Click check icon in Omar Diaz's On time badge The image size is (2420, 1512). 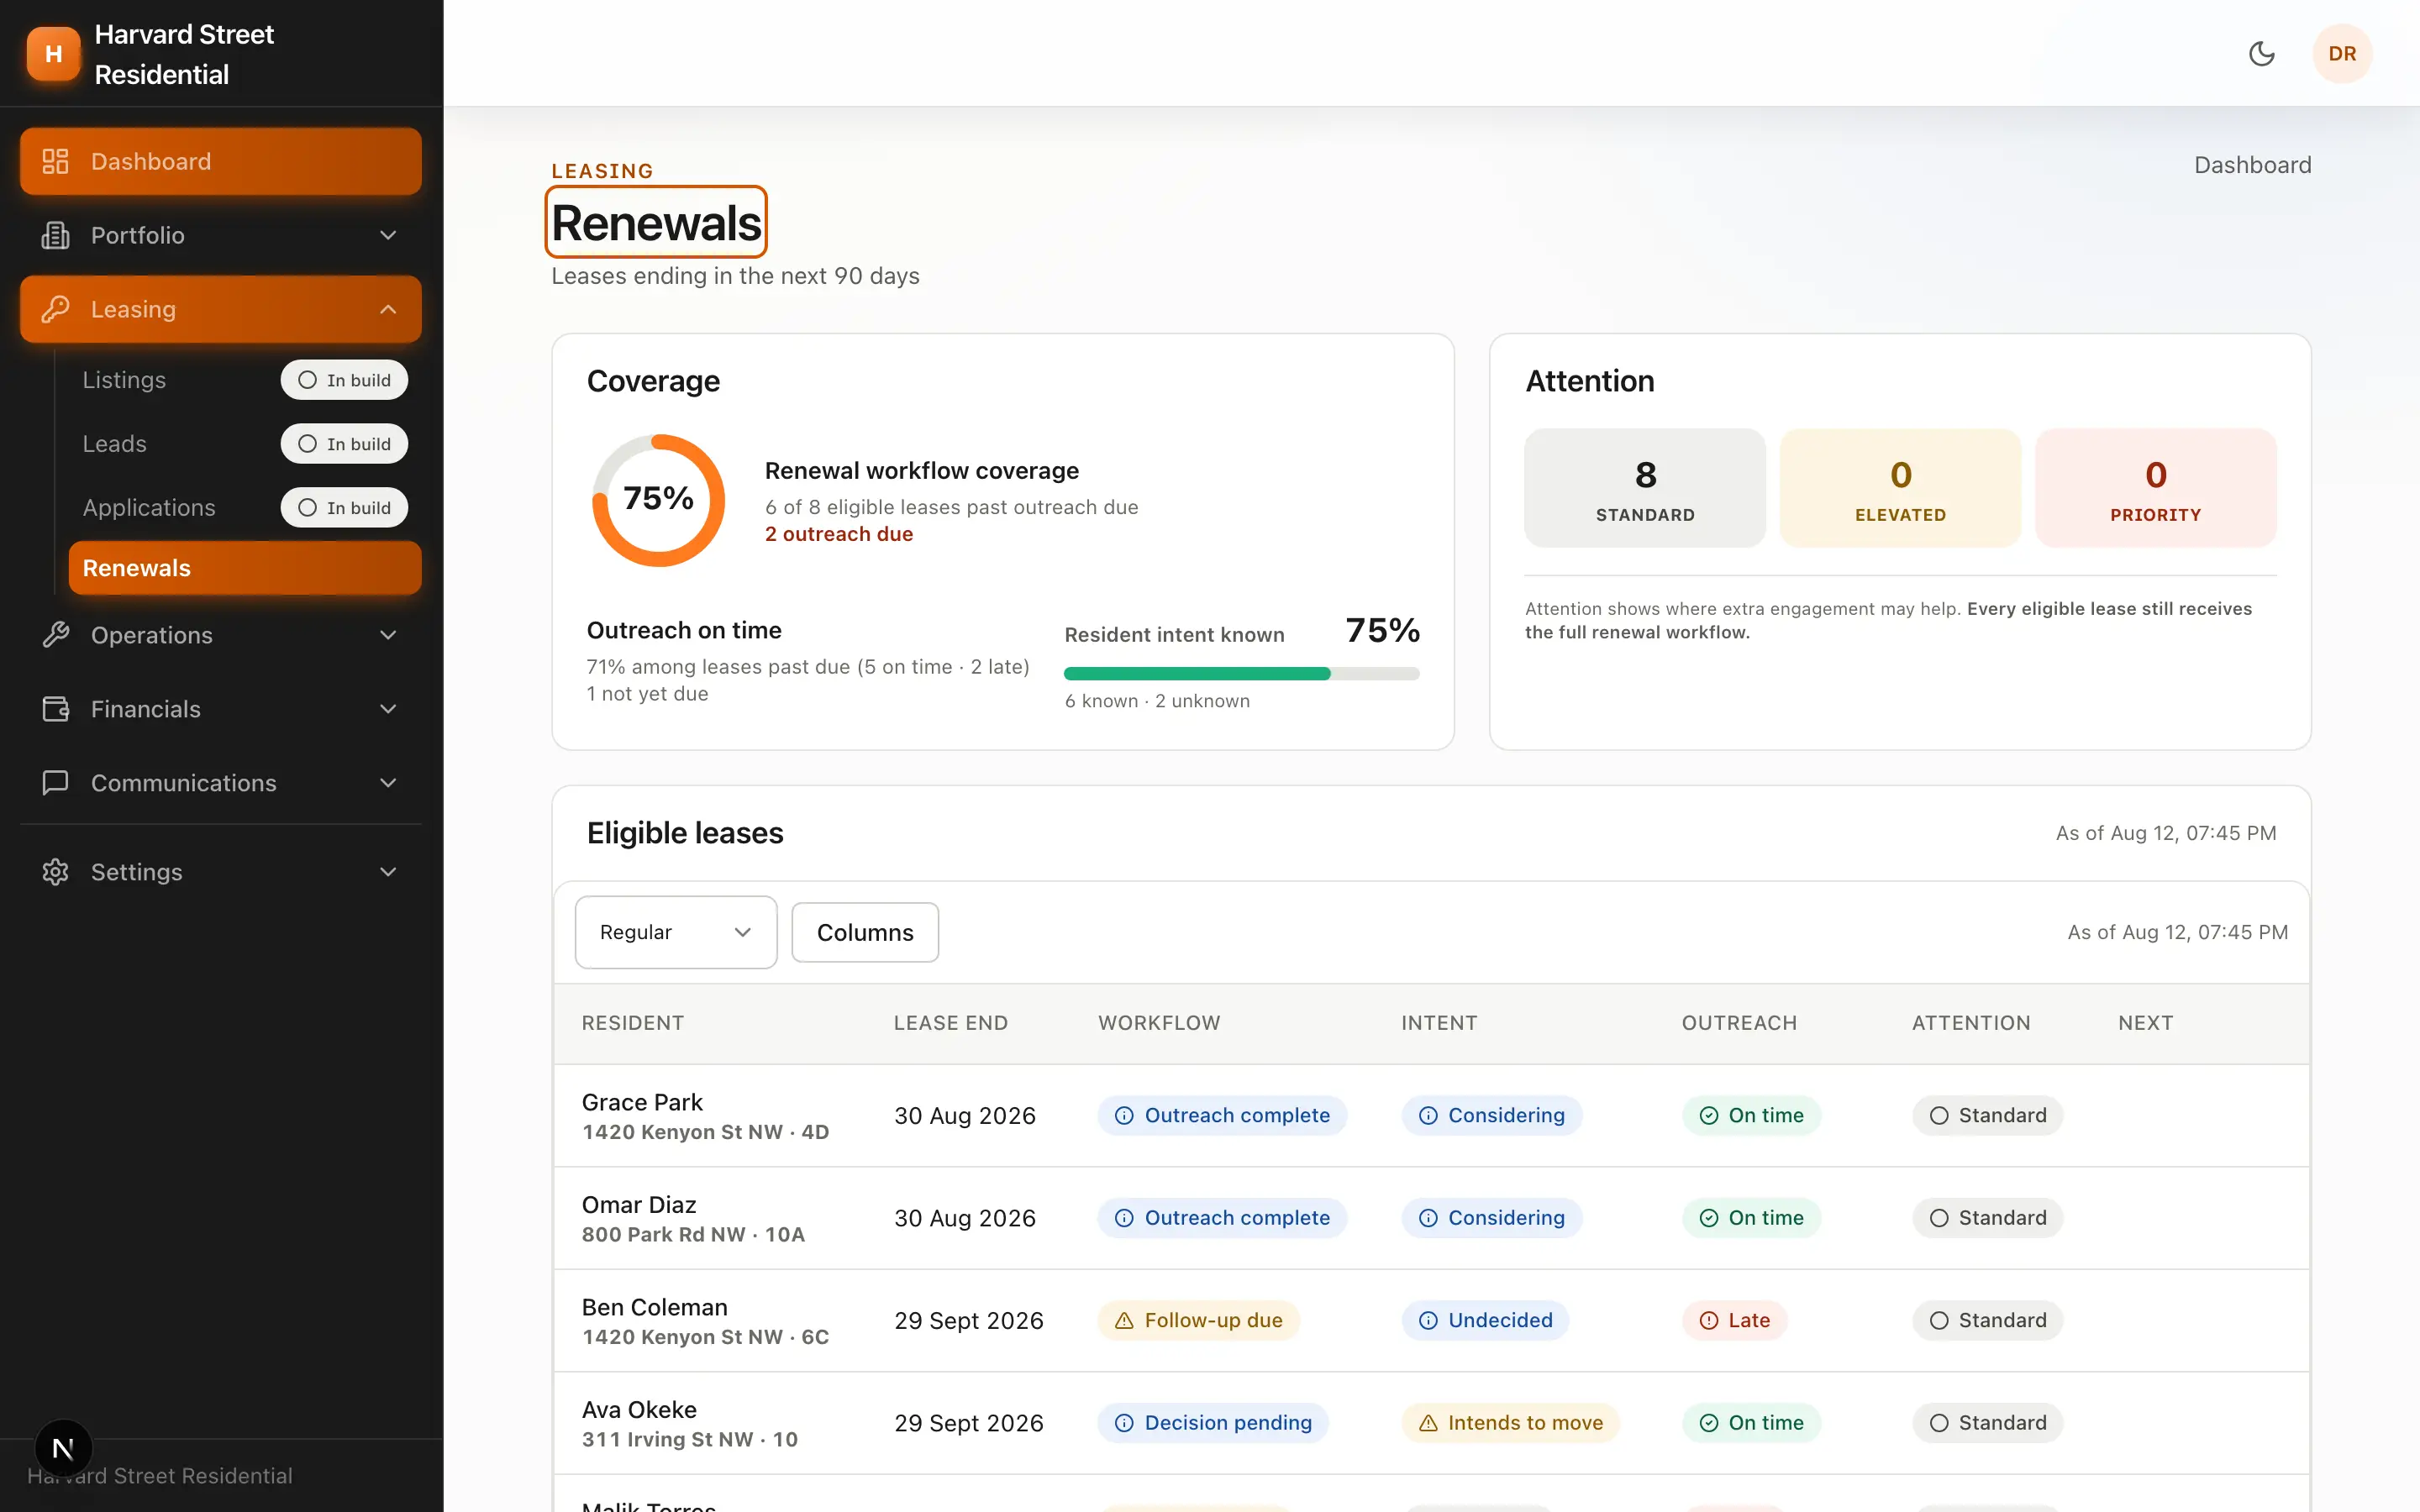pyautogui.click(x=1709, y=1218)
